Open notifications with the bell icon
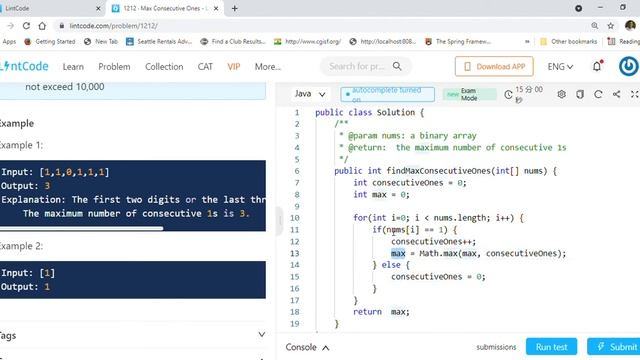Image resolution: width=640 pixels, height=360 pixels. coord(597,66)
